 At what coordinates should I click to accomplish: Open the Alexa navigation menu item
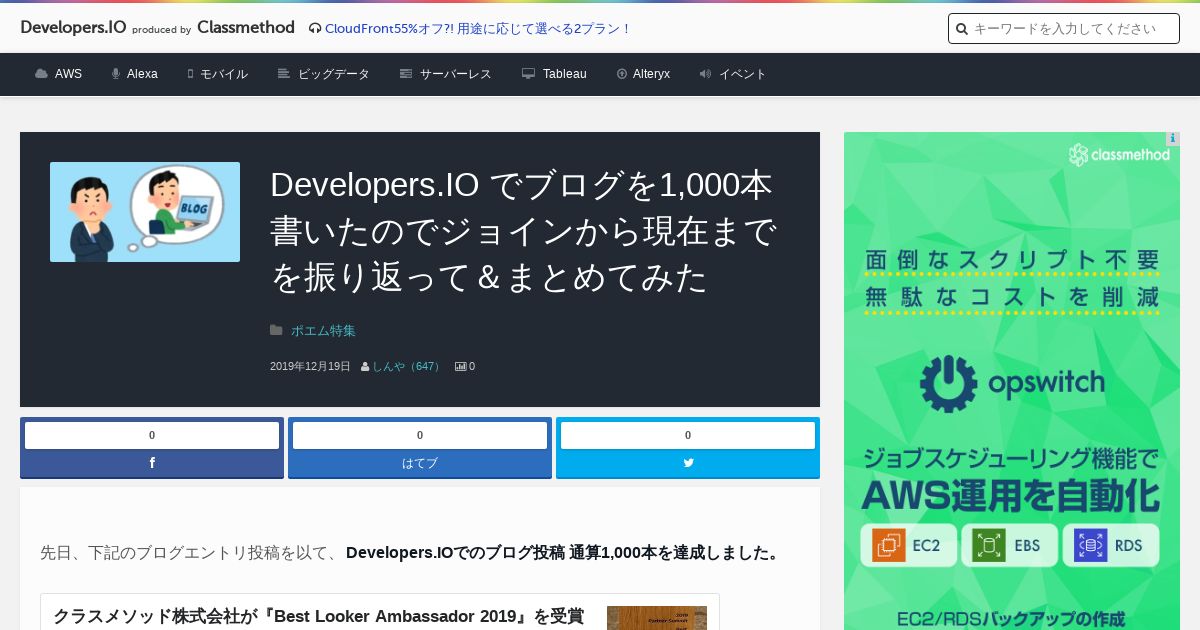coord(142,74)
